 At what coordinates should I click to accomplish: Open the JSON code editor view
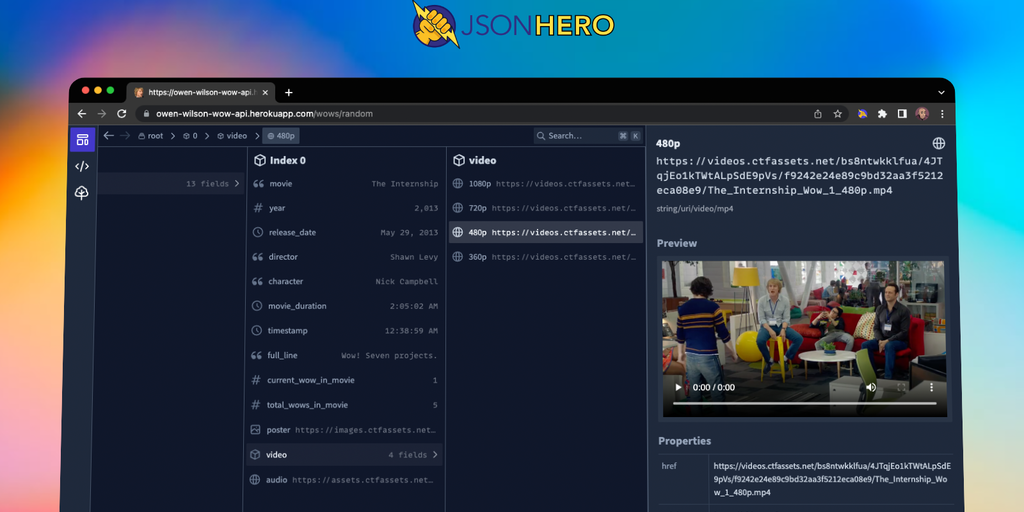click(82, 166)
